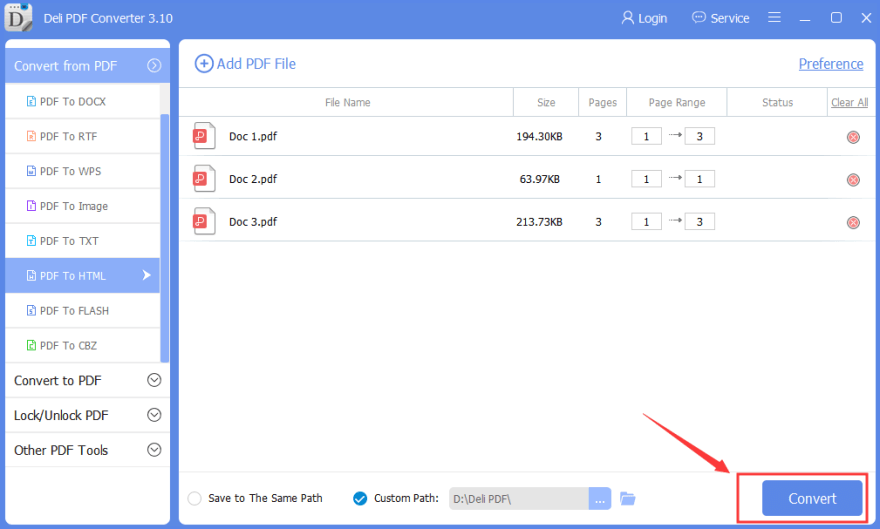880x529 pixels.
Task: Click the 63.97KB size value
Action: click(539, 179)
